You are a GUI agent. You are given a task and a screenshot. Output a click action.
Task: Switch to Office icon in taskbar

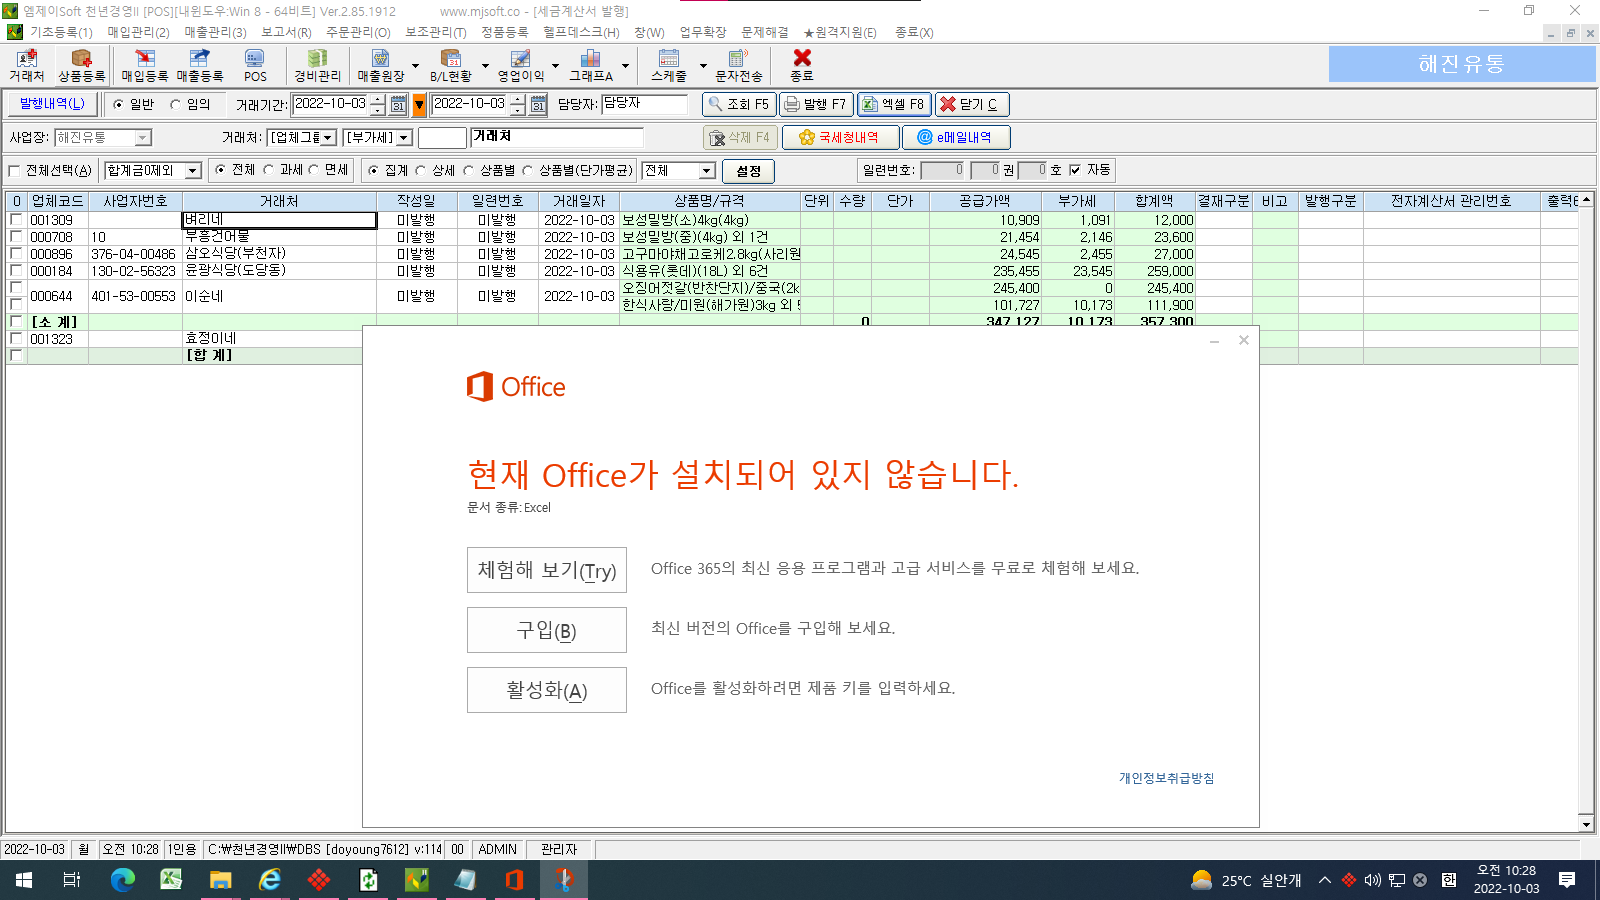[514, 880]
